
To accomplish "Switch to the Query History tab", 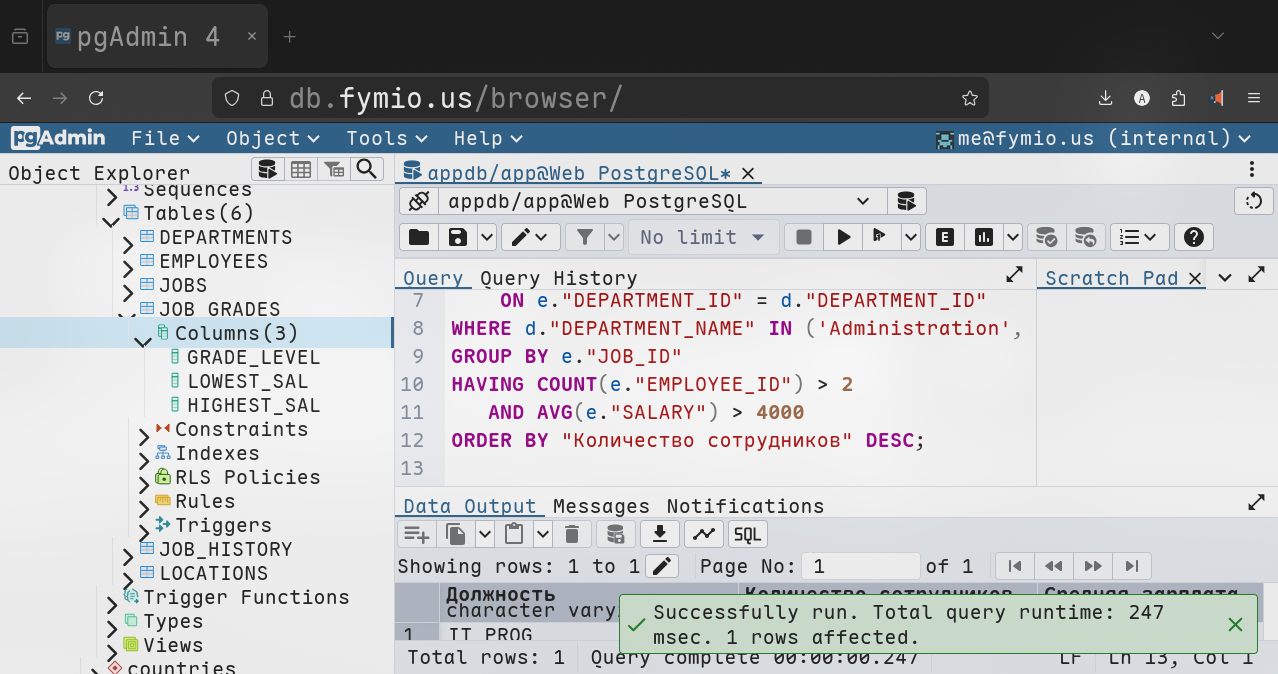I will pyautogui.click(x=558, y=278).
